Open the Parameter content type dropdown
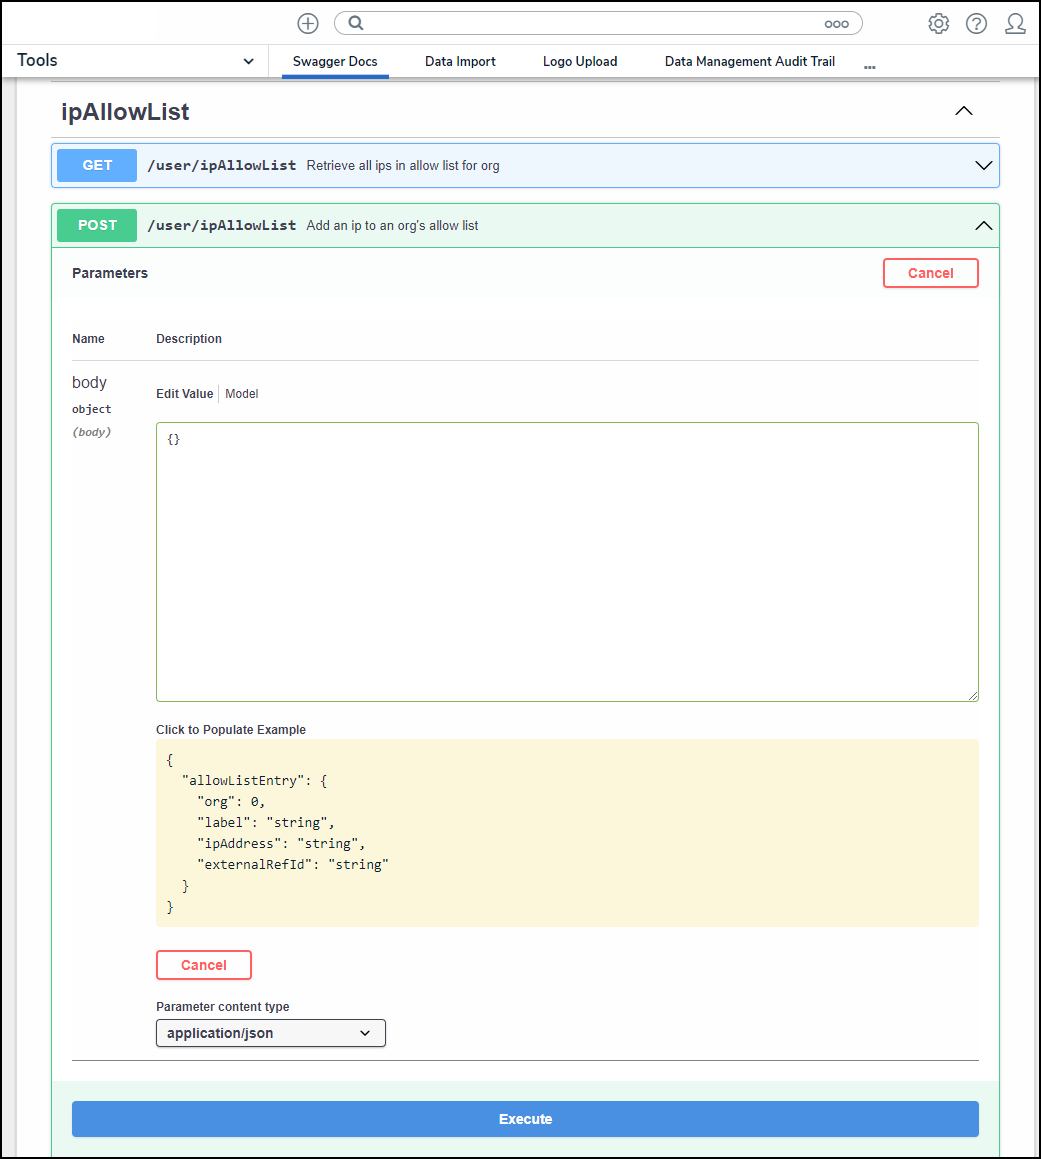1041x1159 pixels. (270, 1033)
